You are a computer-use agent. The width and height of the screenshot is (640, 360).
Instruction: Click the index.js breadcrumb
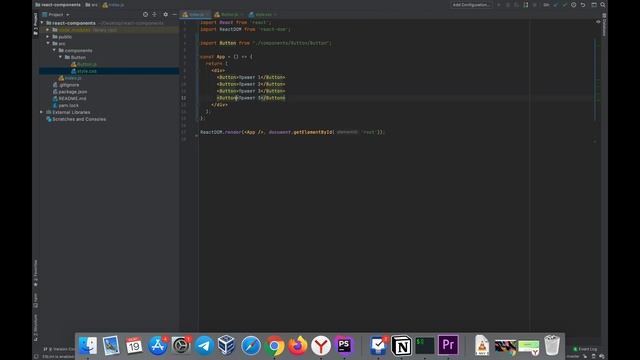113,5
